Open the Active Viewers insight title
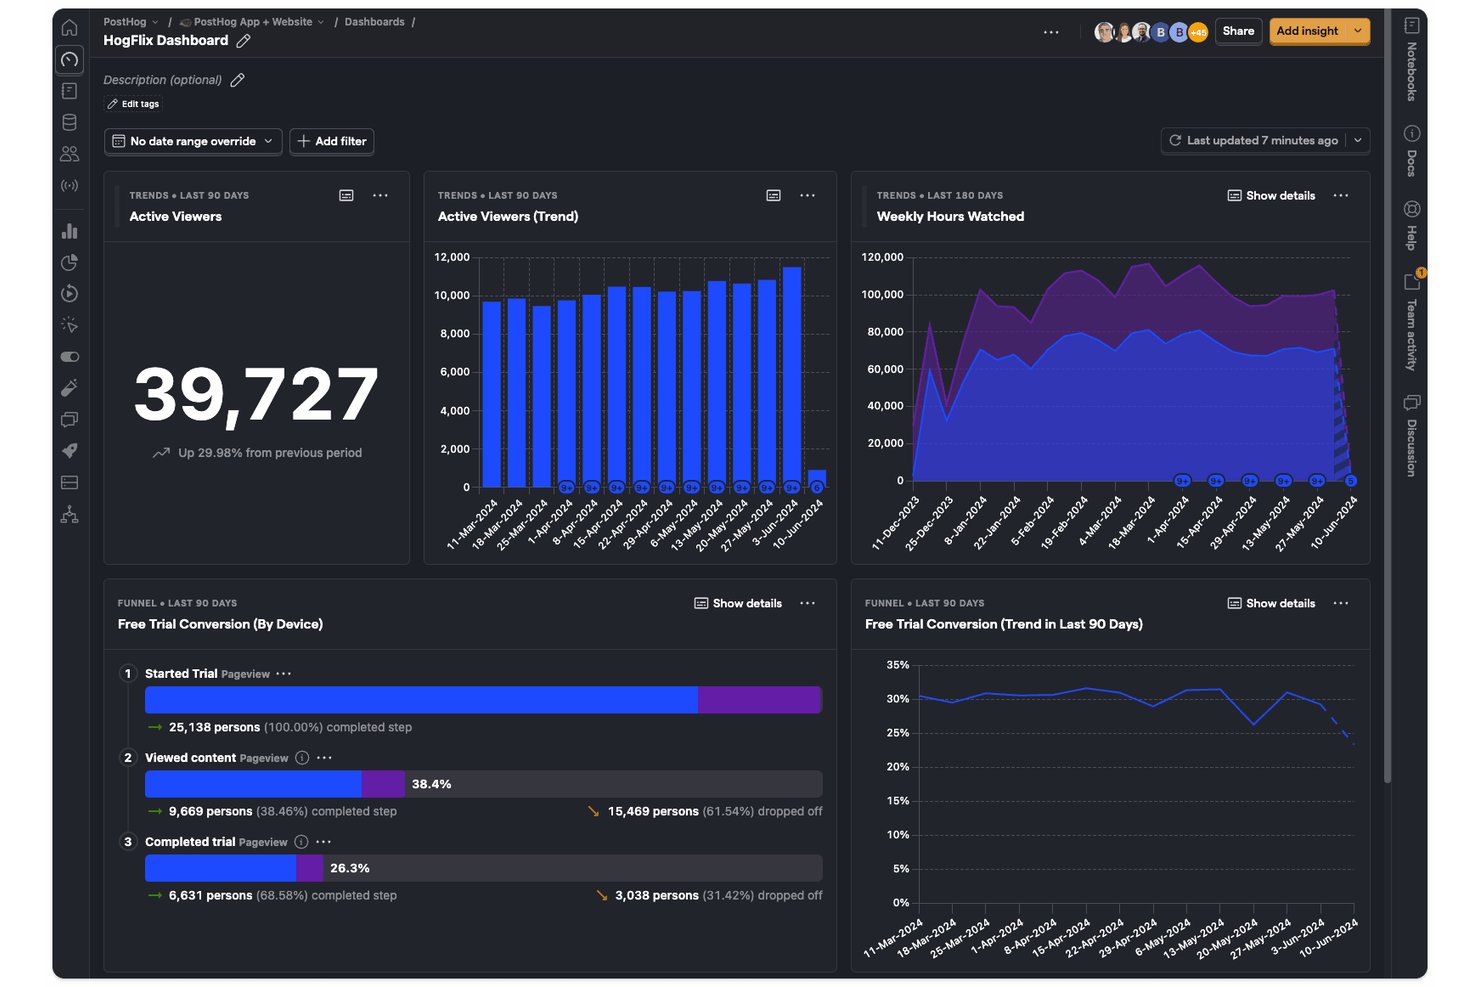Screen dimensions: 1480x987 click(176, 217)
